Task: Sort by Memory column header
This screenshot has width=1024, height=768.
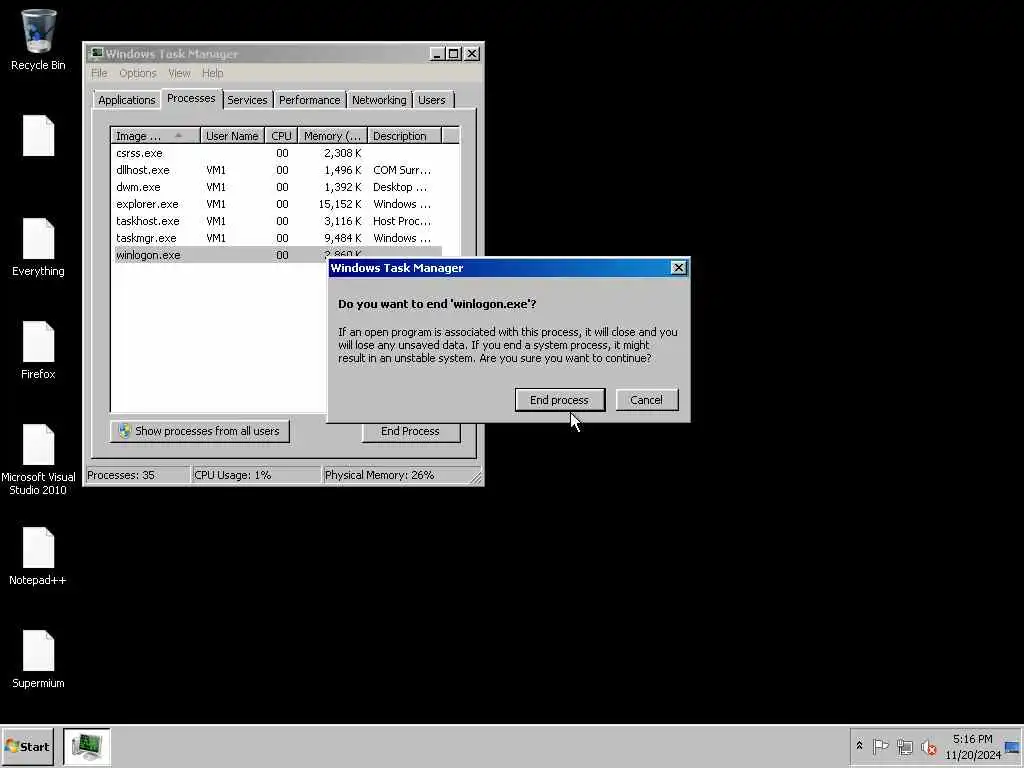Action: point(333,136)
